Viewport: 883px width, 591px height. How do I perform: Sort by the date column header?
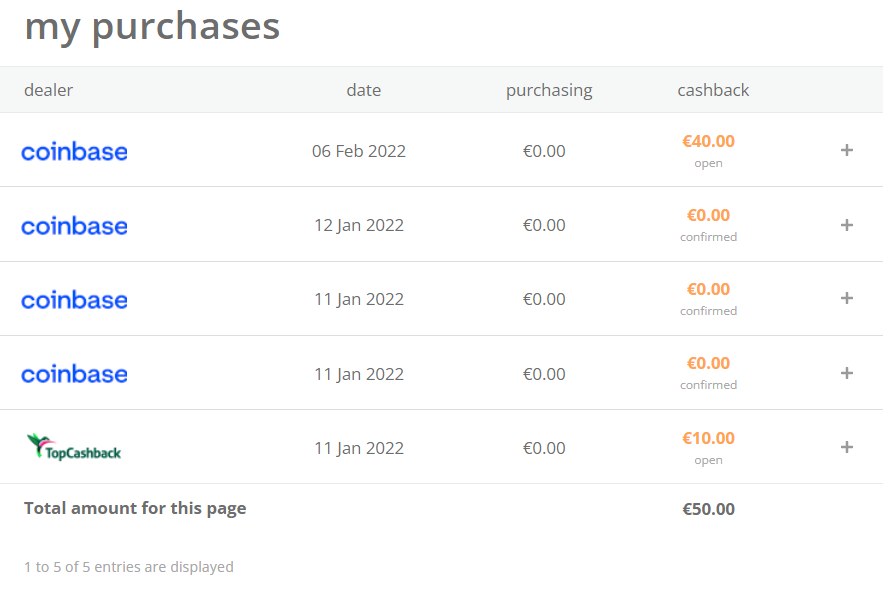[363, 90]
